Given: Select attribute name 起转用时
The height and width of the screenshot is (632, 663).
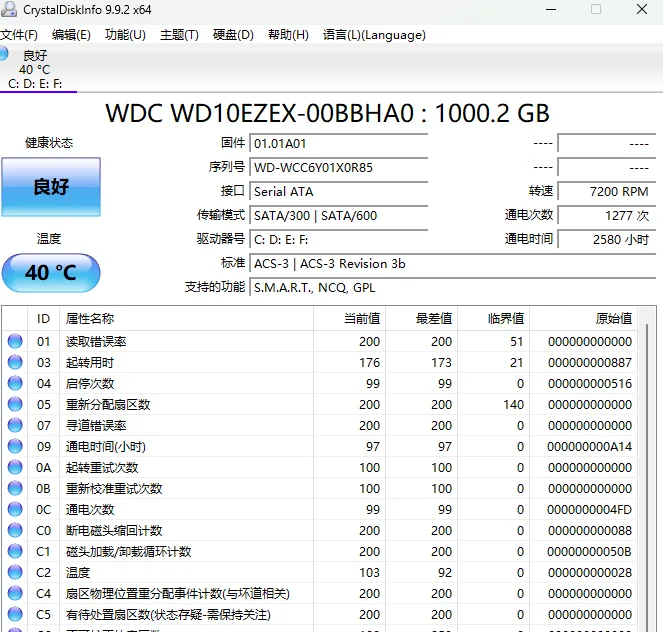Looking at the screenshot, I should pos(90,363).
